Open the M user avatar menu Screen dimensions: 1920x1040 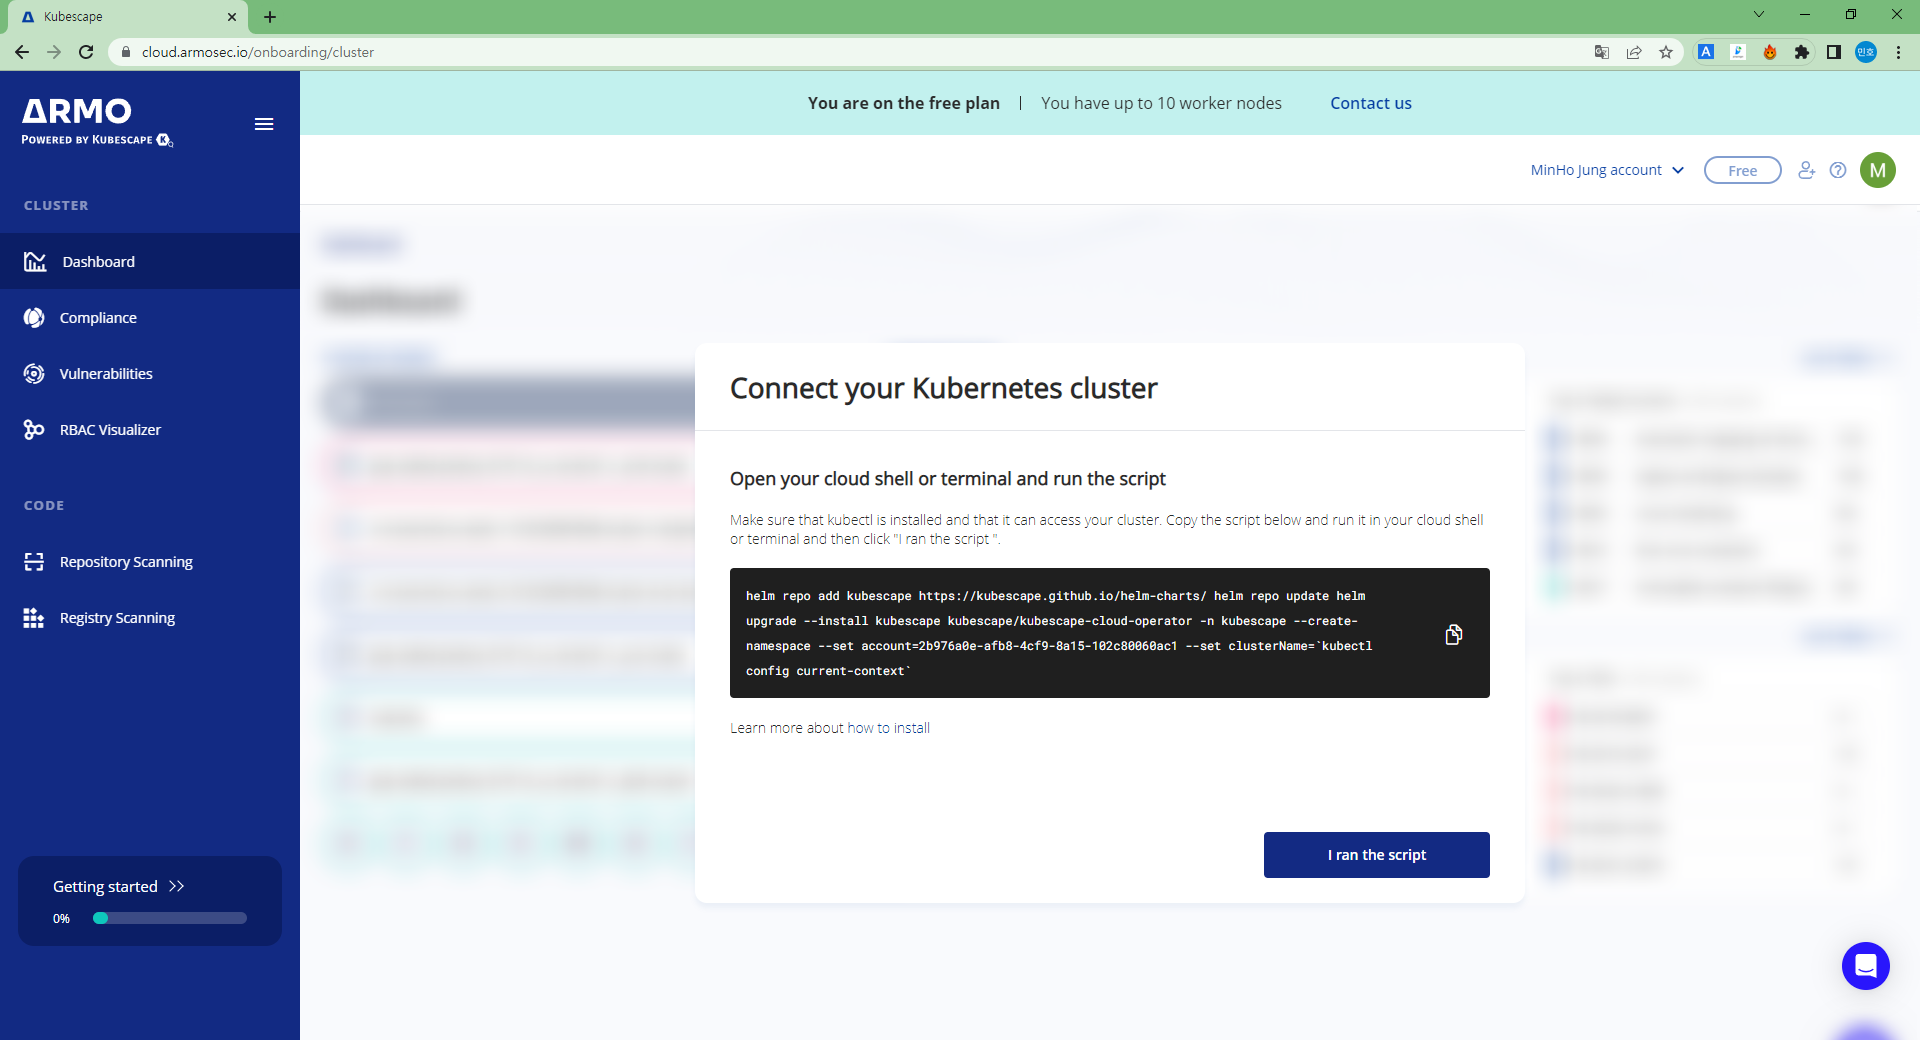point(1877,170)
